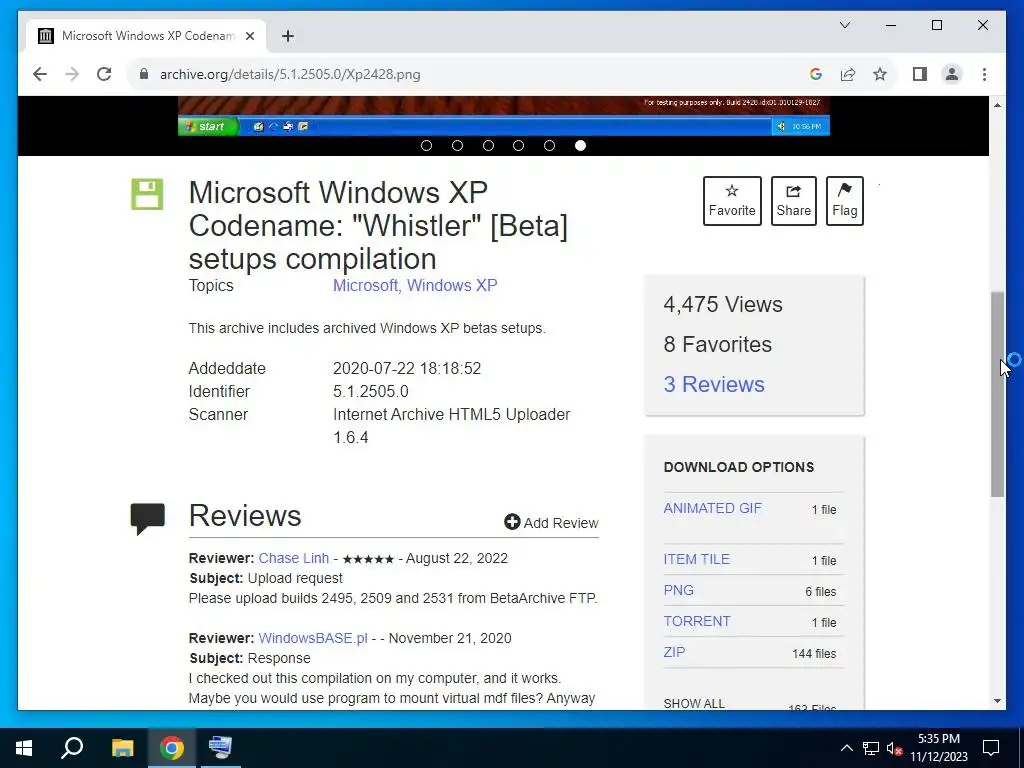This screenshot has height=768, width=1024.
Task: Click Add Review
Action: (x=551, y=522)
